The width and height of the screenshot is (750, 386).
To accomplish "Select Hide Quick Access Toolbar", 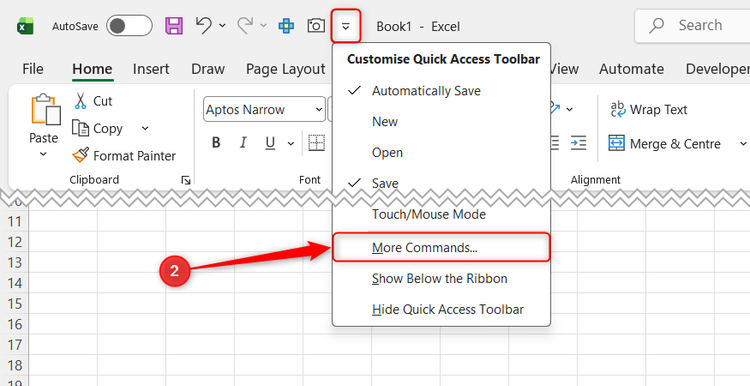I will tap(441, 309).
